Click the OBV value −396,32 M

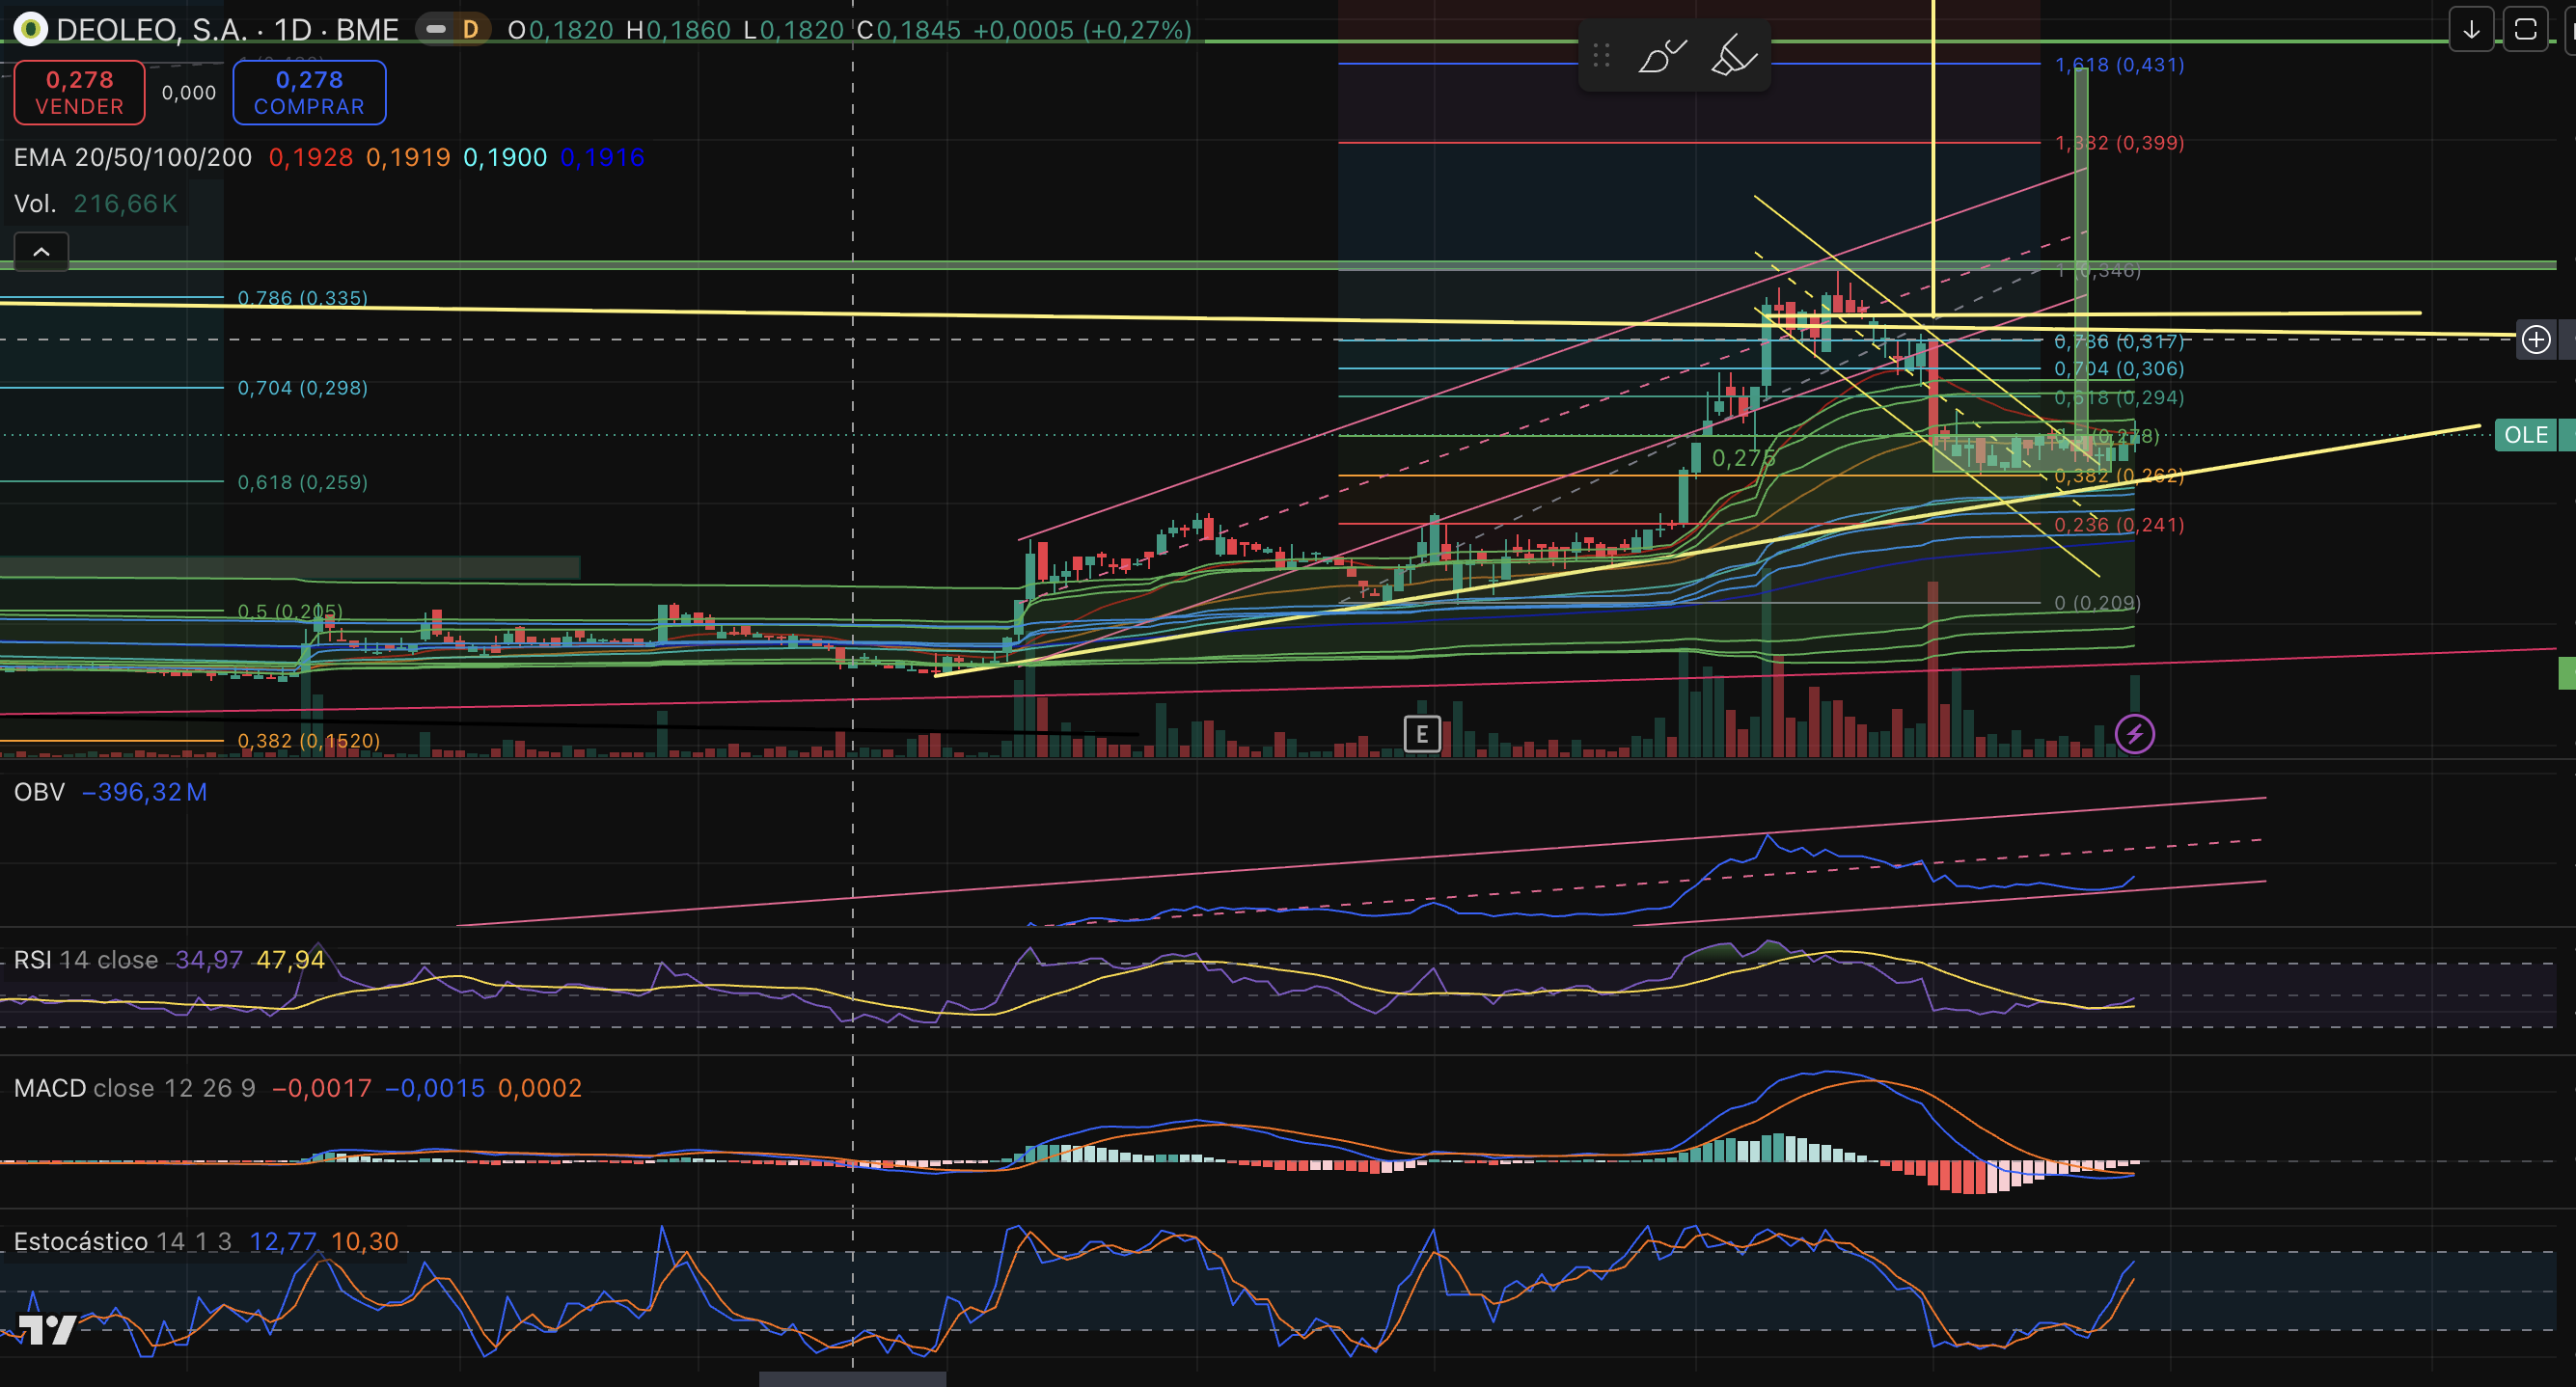145,793
